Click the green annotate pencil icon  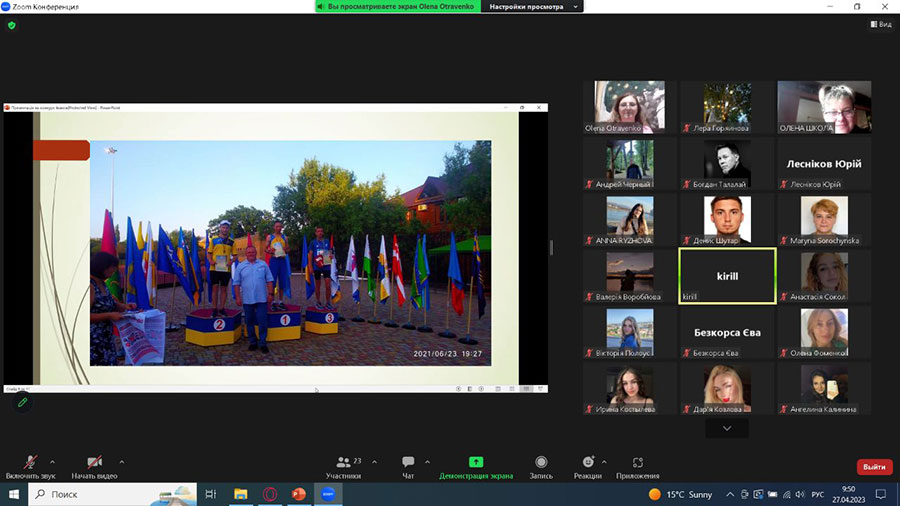[22, 402]
